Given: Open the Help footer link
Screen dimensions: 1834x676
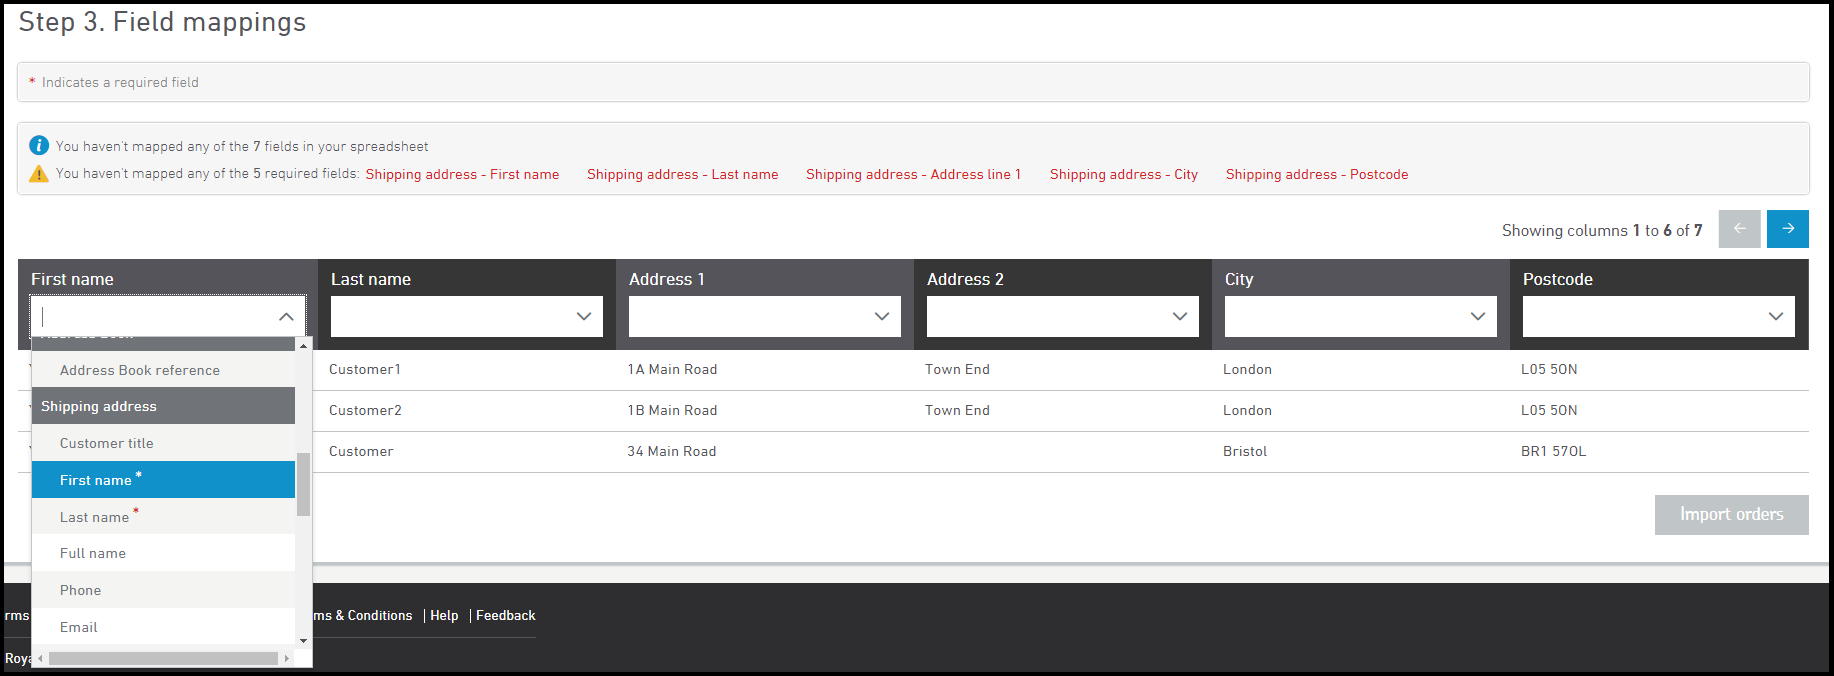Looking at the screenshot, I should [444, 615].
